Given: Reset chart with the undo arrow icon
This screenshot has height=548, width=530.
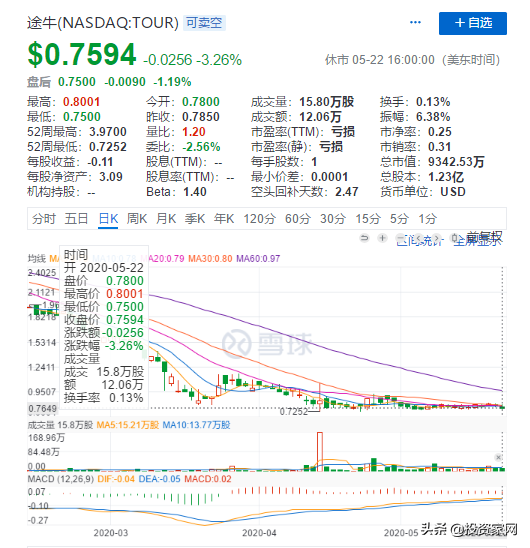Looking at the screenshot, I should (x=364, y=238).
